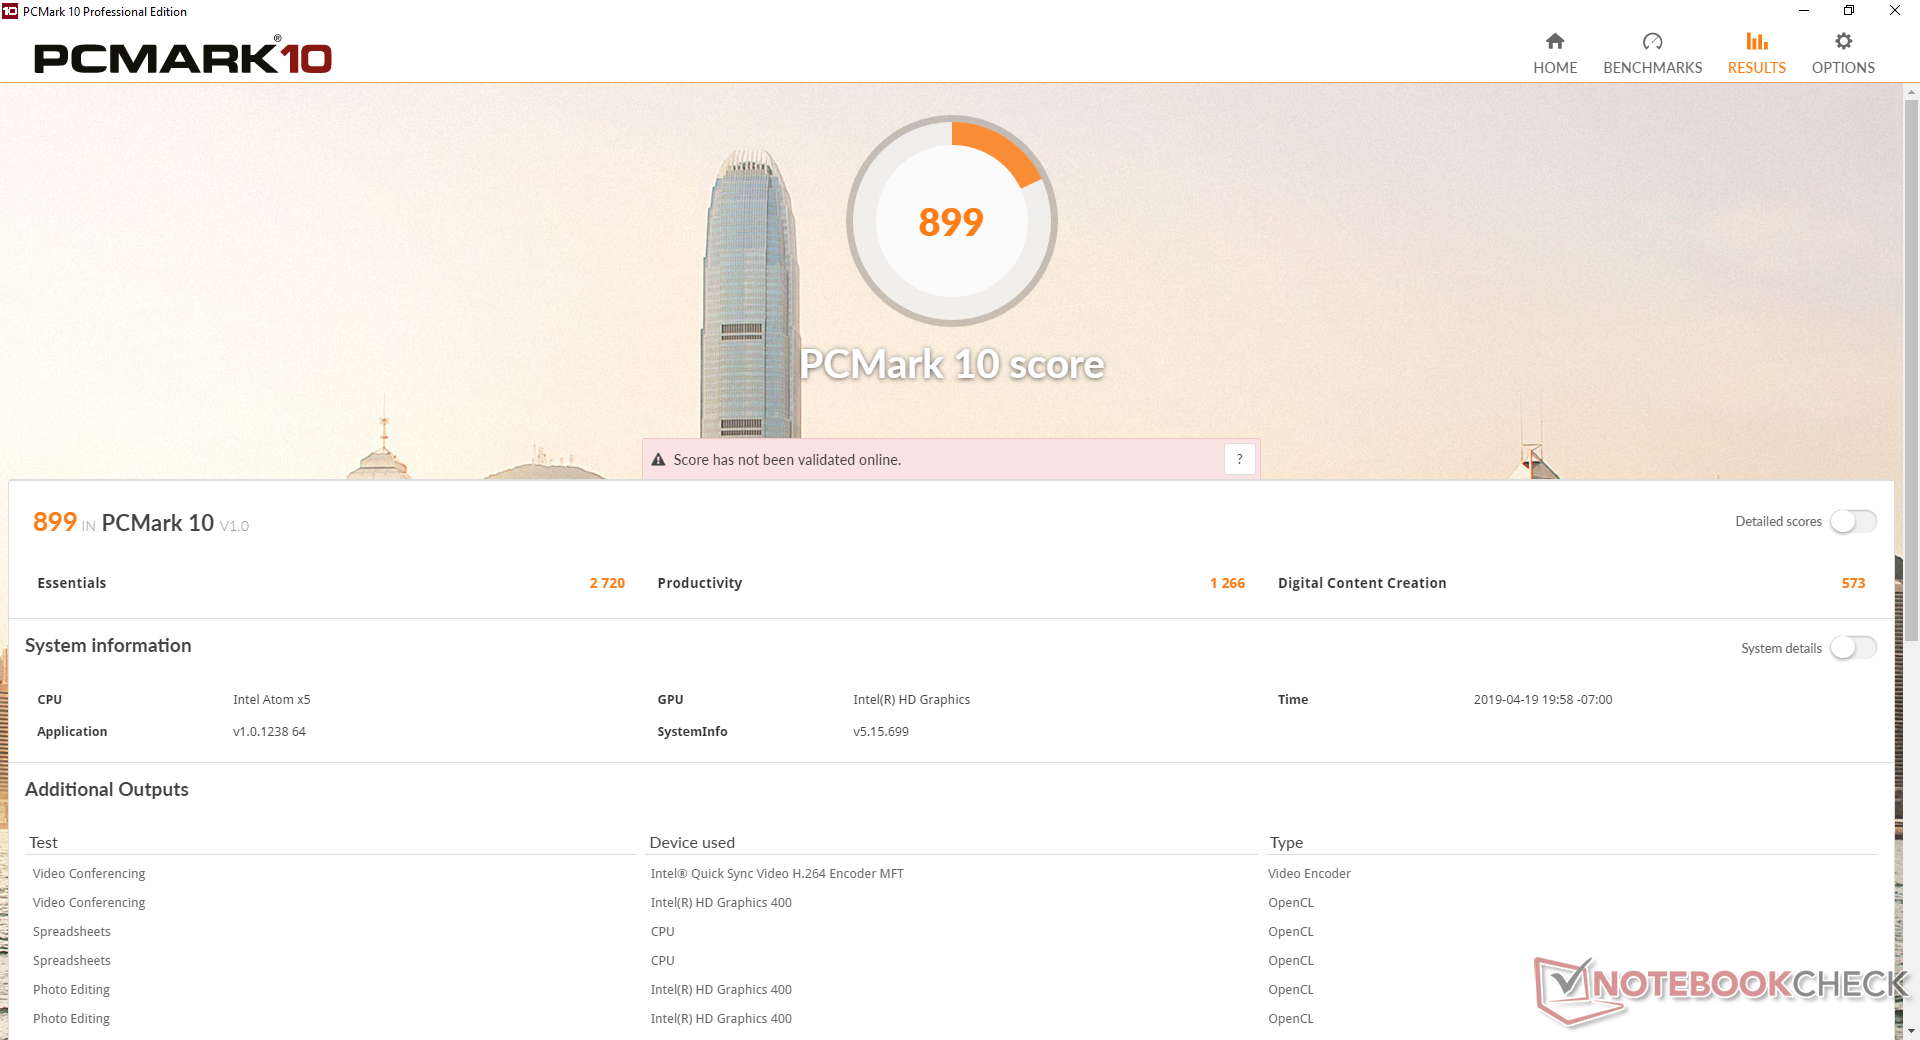Open the Benchmarks gauge icon
The height and width of the screenshot is (1040, 1920).
coord(1652,41)
